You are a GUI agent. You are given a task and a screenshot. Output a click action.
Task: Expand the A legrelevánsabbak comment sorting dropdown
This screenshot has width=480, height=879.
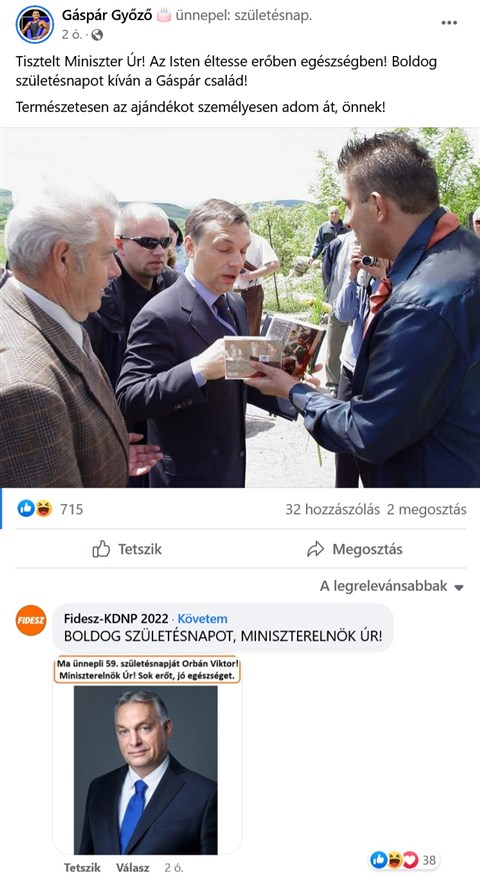(x=392, y=586)
